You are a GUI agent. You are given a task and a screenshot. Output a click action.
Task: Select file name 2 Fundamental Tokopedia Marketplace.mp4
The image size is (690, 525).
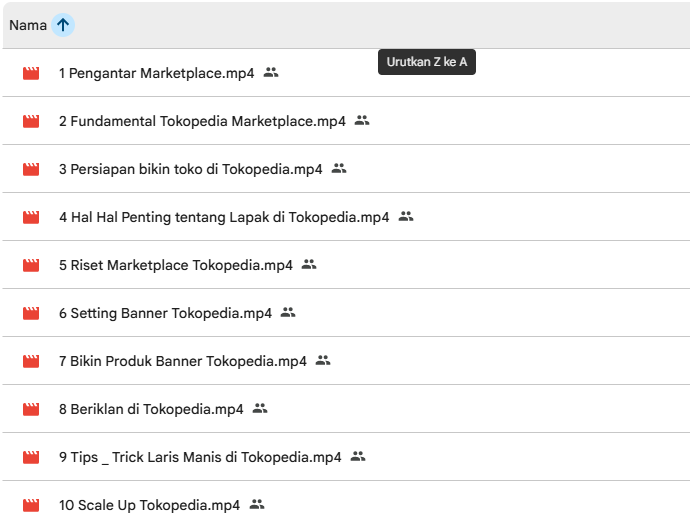[x=202, y=121]
